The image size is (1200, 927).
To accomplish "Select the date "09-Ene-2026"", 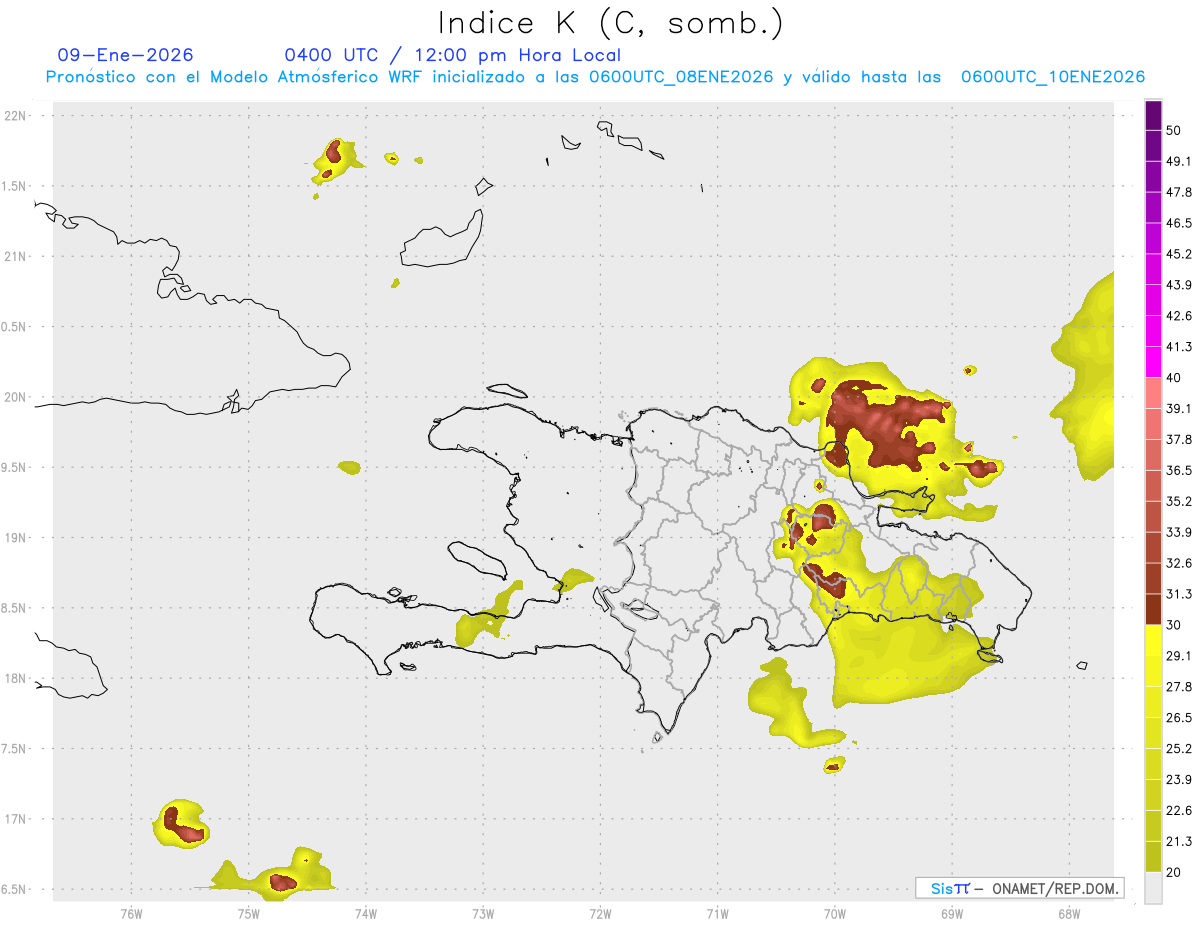I will (x=126, y=55).
